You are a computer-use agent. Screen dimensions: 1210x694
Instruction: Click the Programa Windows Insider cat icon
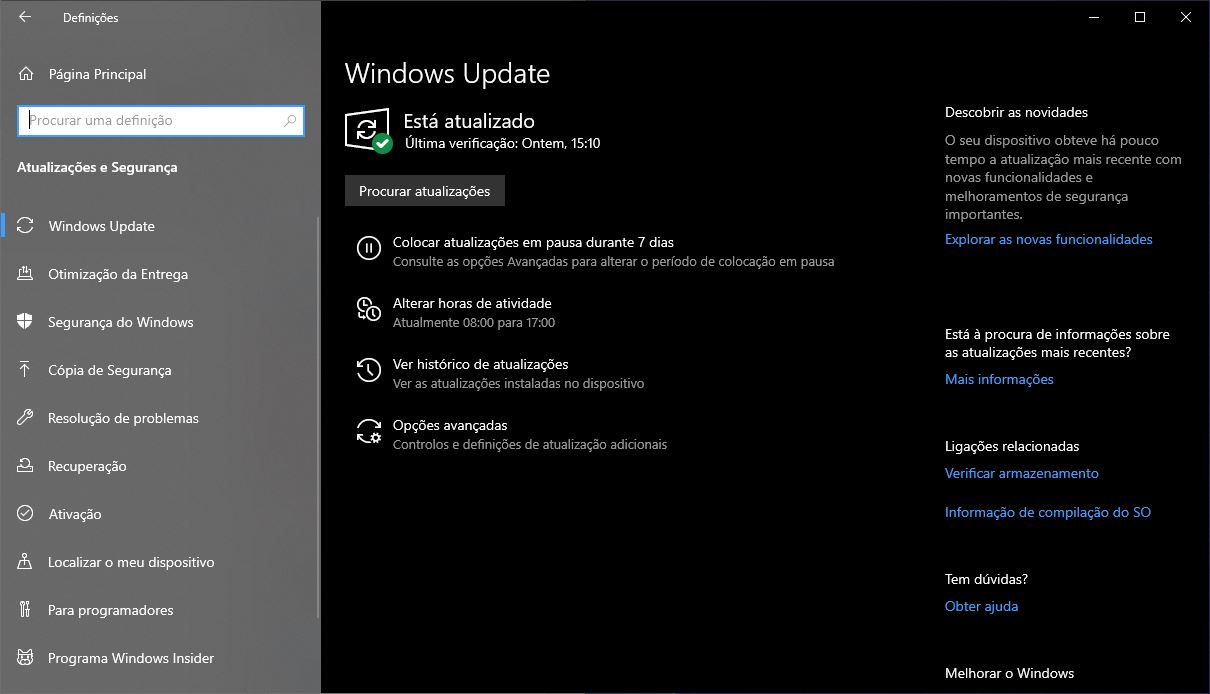click(26, 658)
